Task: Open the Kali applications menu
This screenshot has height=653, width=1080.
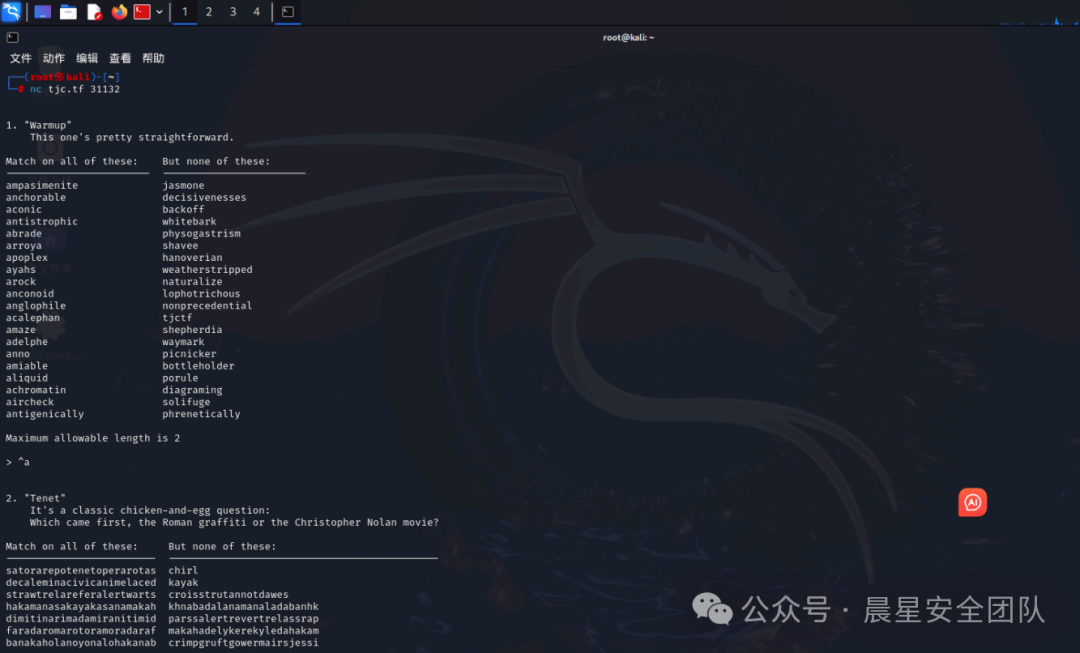Action: 11,12
